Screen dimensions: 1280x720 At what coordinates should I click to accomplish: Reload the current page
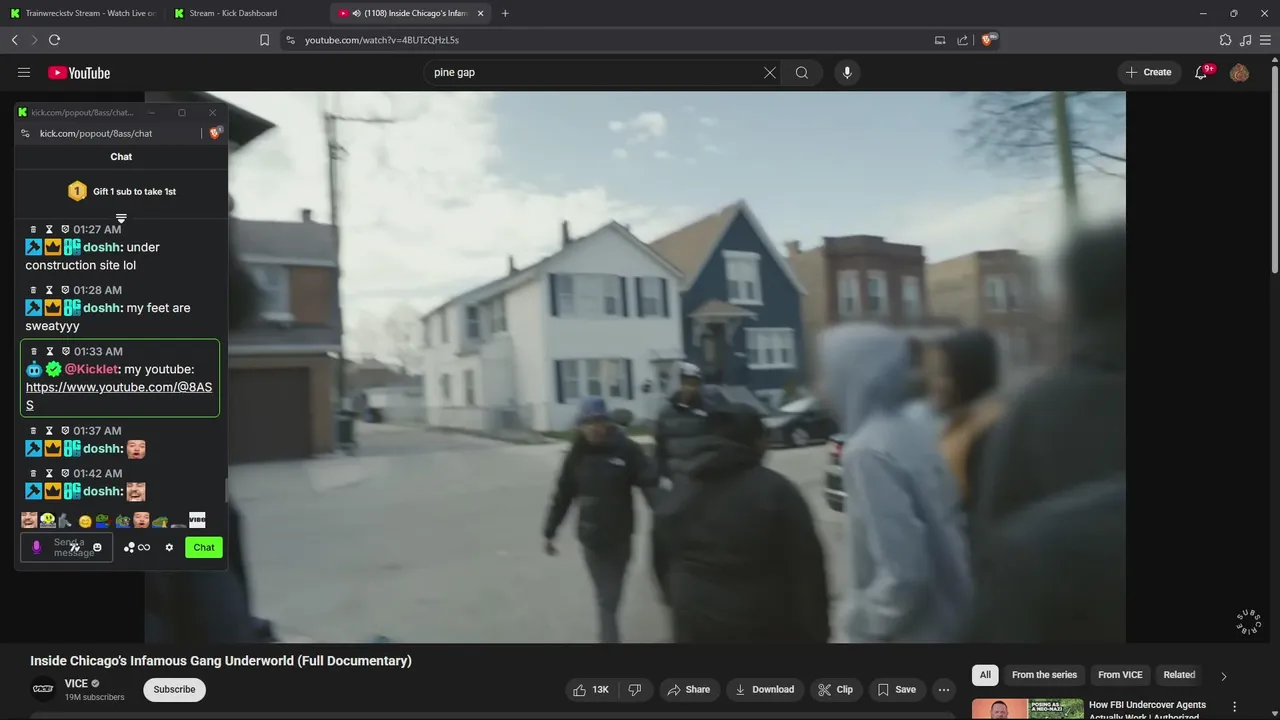[54, 40]
